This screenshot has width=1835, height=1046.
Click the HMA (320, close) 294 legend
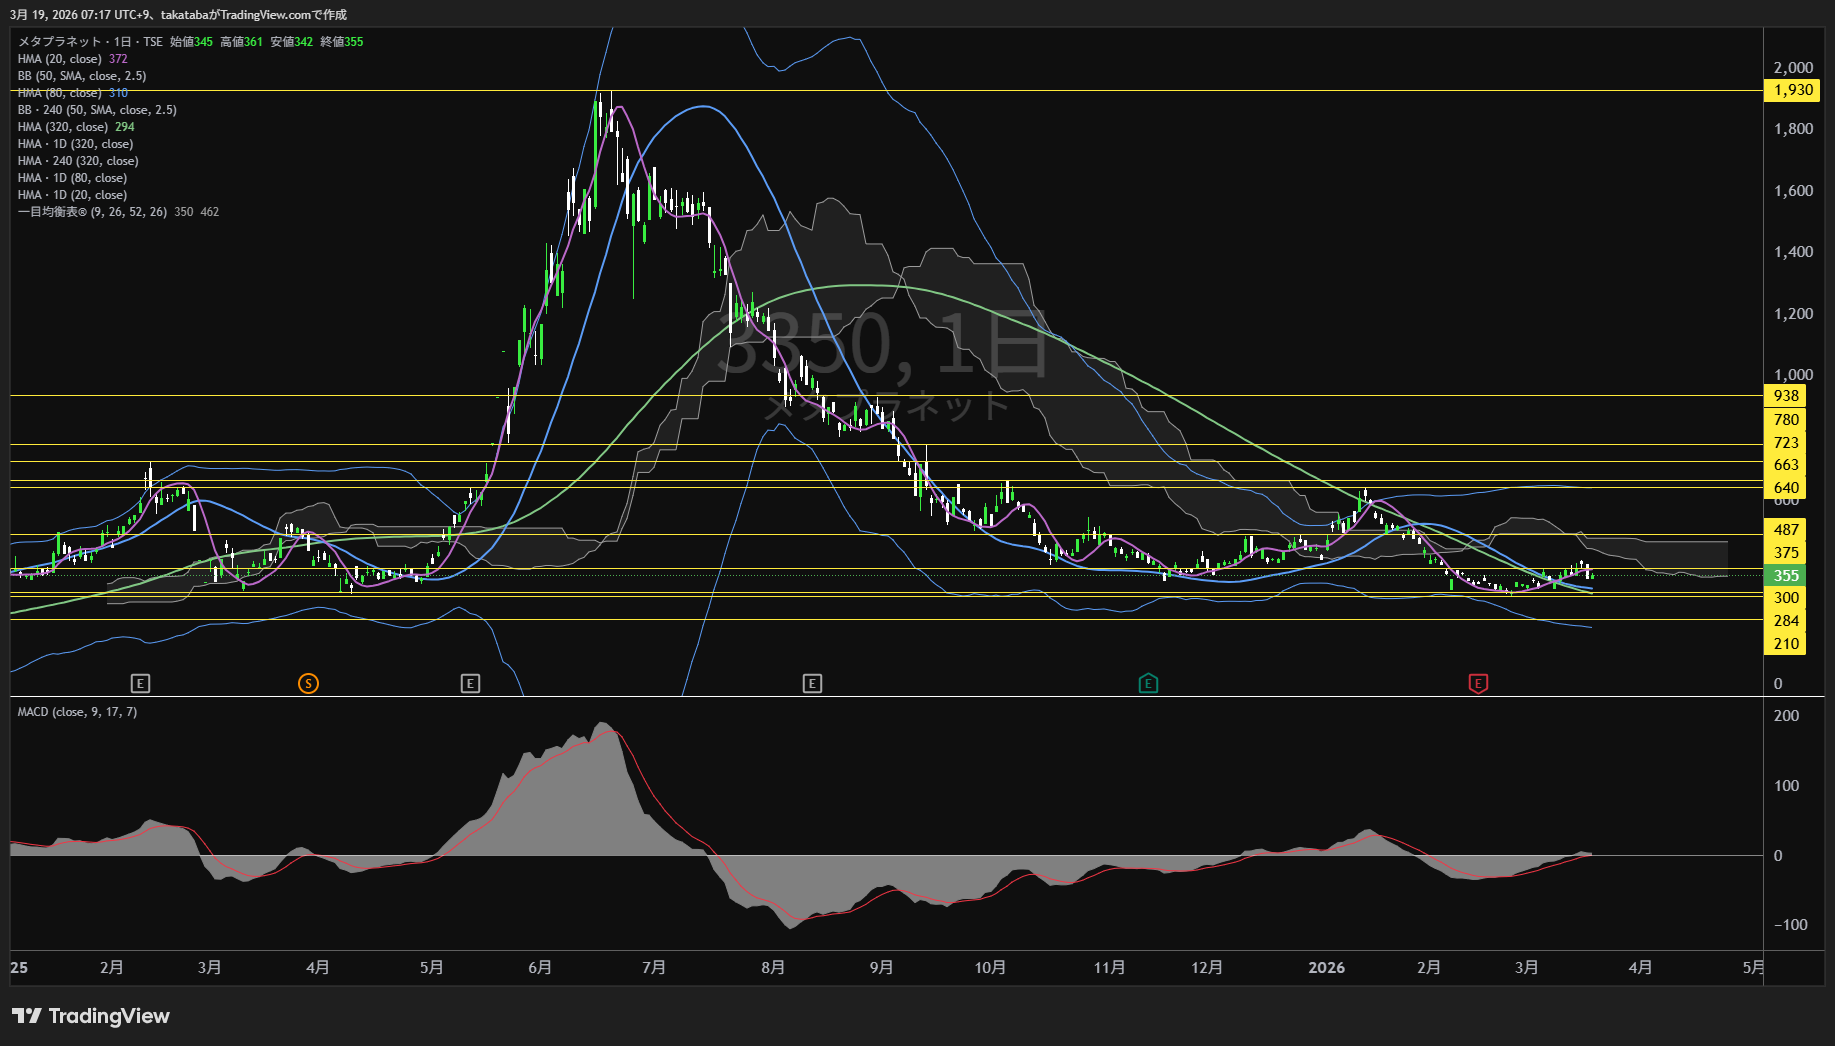(75, 127)
